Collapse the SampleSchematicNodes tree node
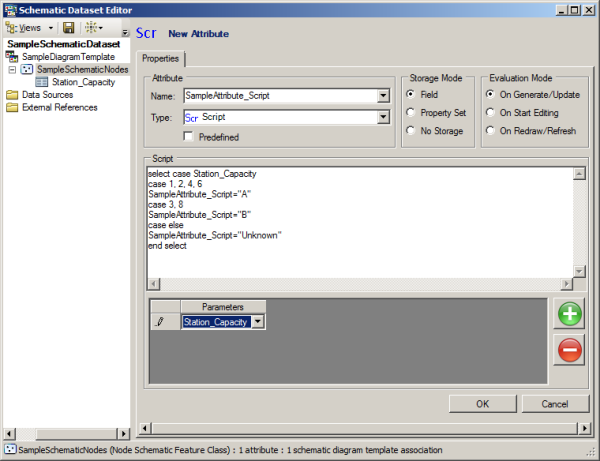 tap(11, 70)
